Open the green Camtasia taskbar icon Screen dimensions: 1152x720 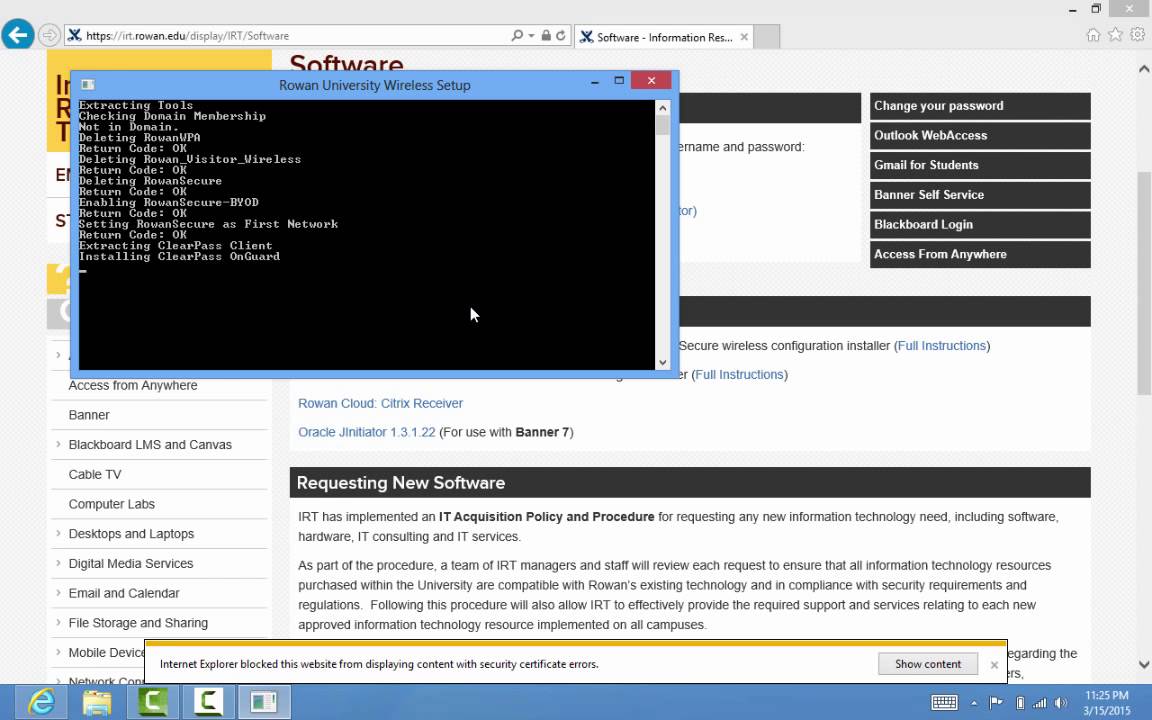[153, 702]
